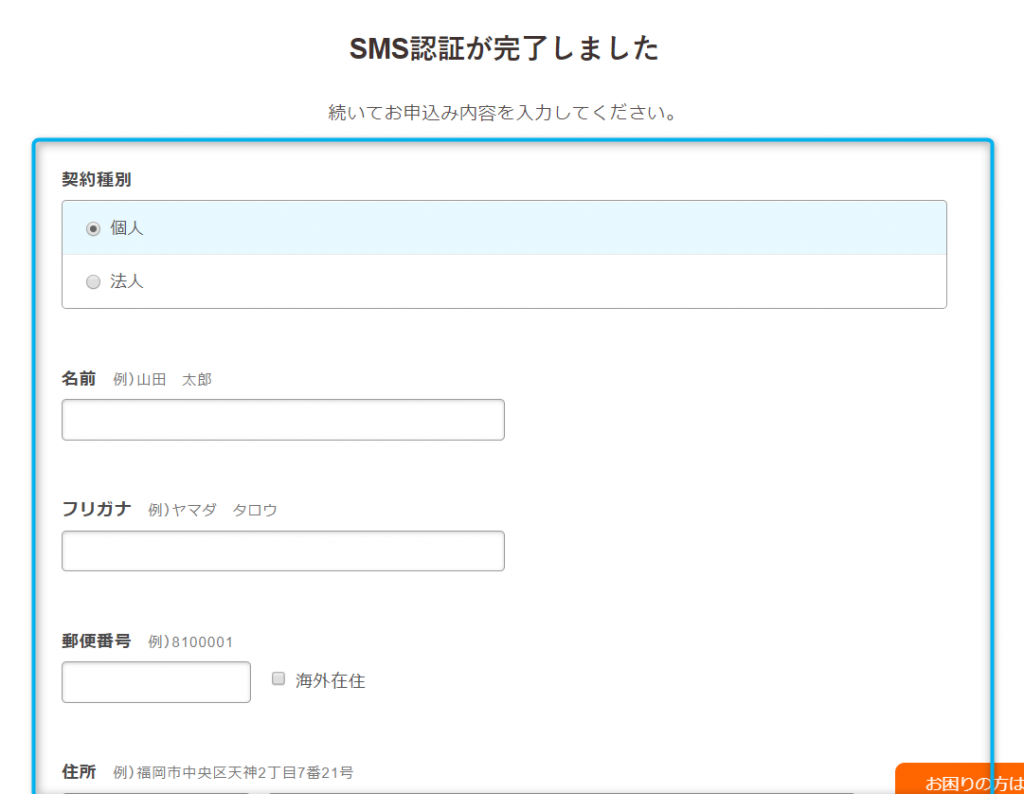Click the 例)山田 太郎 example hint
Viewport: 1024px width, 794px height.
coord(163,380)
